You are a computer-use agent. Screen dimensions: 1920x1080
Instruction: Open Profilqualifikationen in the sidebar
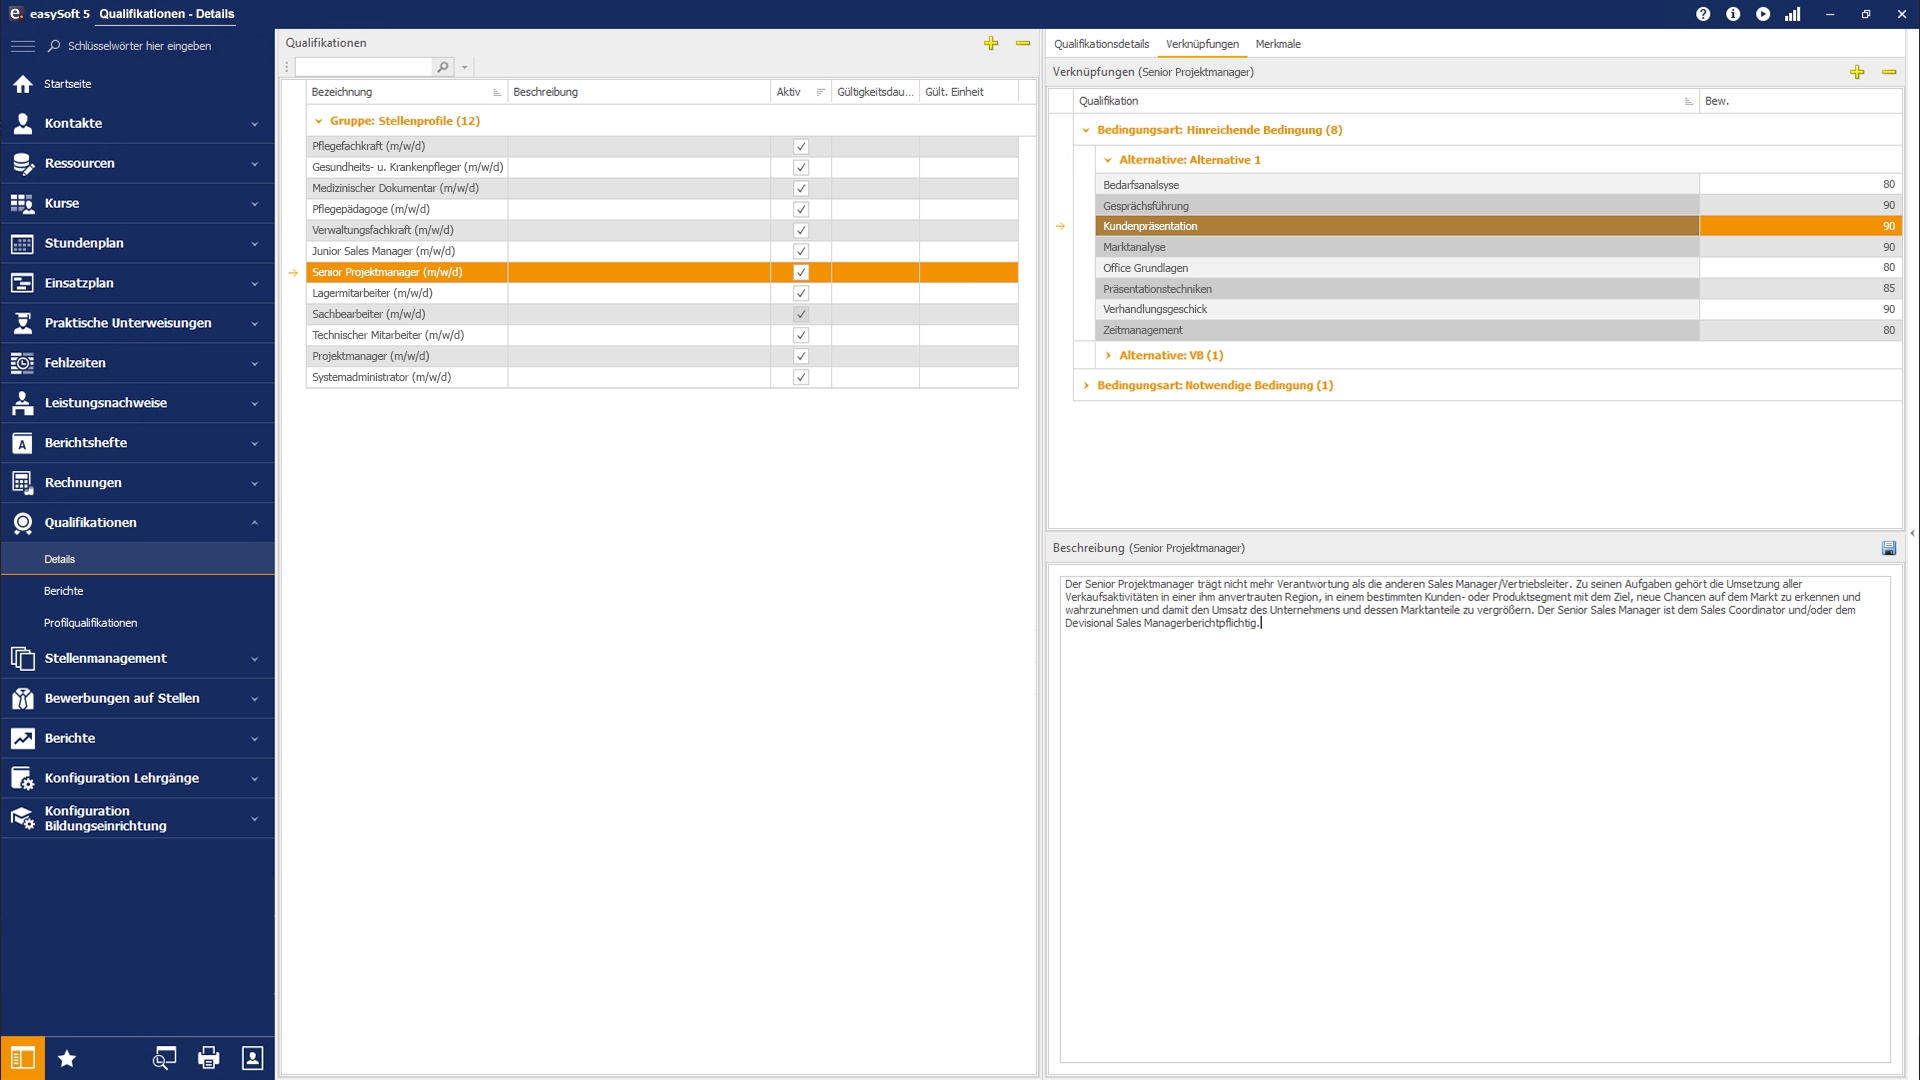pyautogui.click(x=91, y=623)
